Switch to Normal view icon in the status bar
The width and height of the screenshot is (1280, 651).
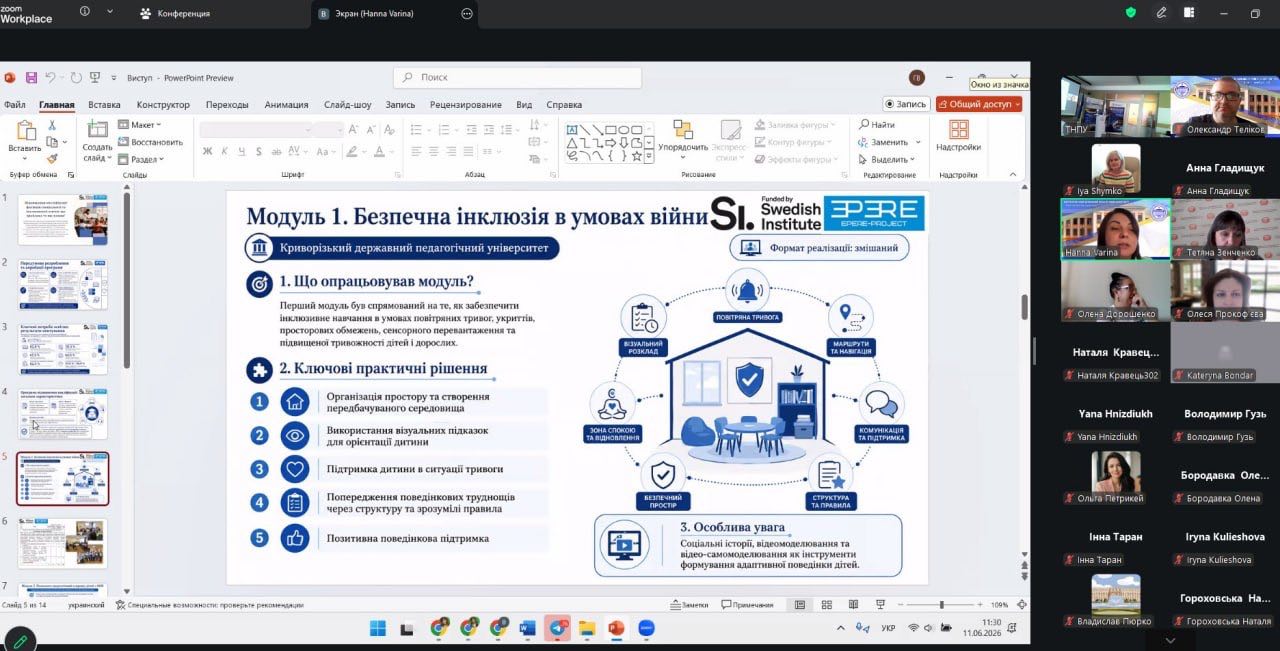click(x=799, y=605)
